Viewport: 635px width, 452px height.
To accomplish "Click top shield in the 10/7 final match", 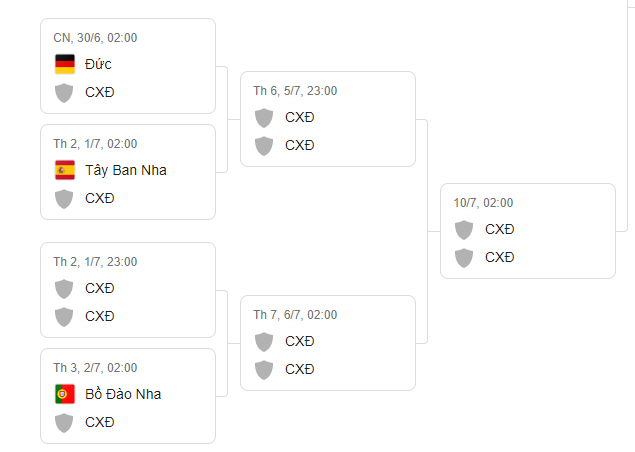I will coord(464,229).
